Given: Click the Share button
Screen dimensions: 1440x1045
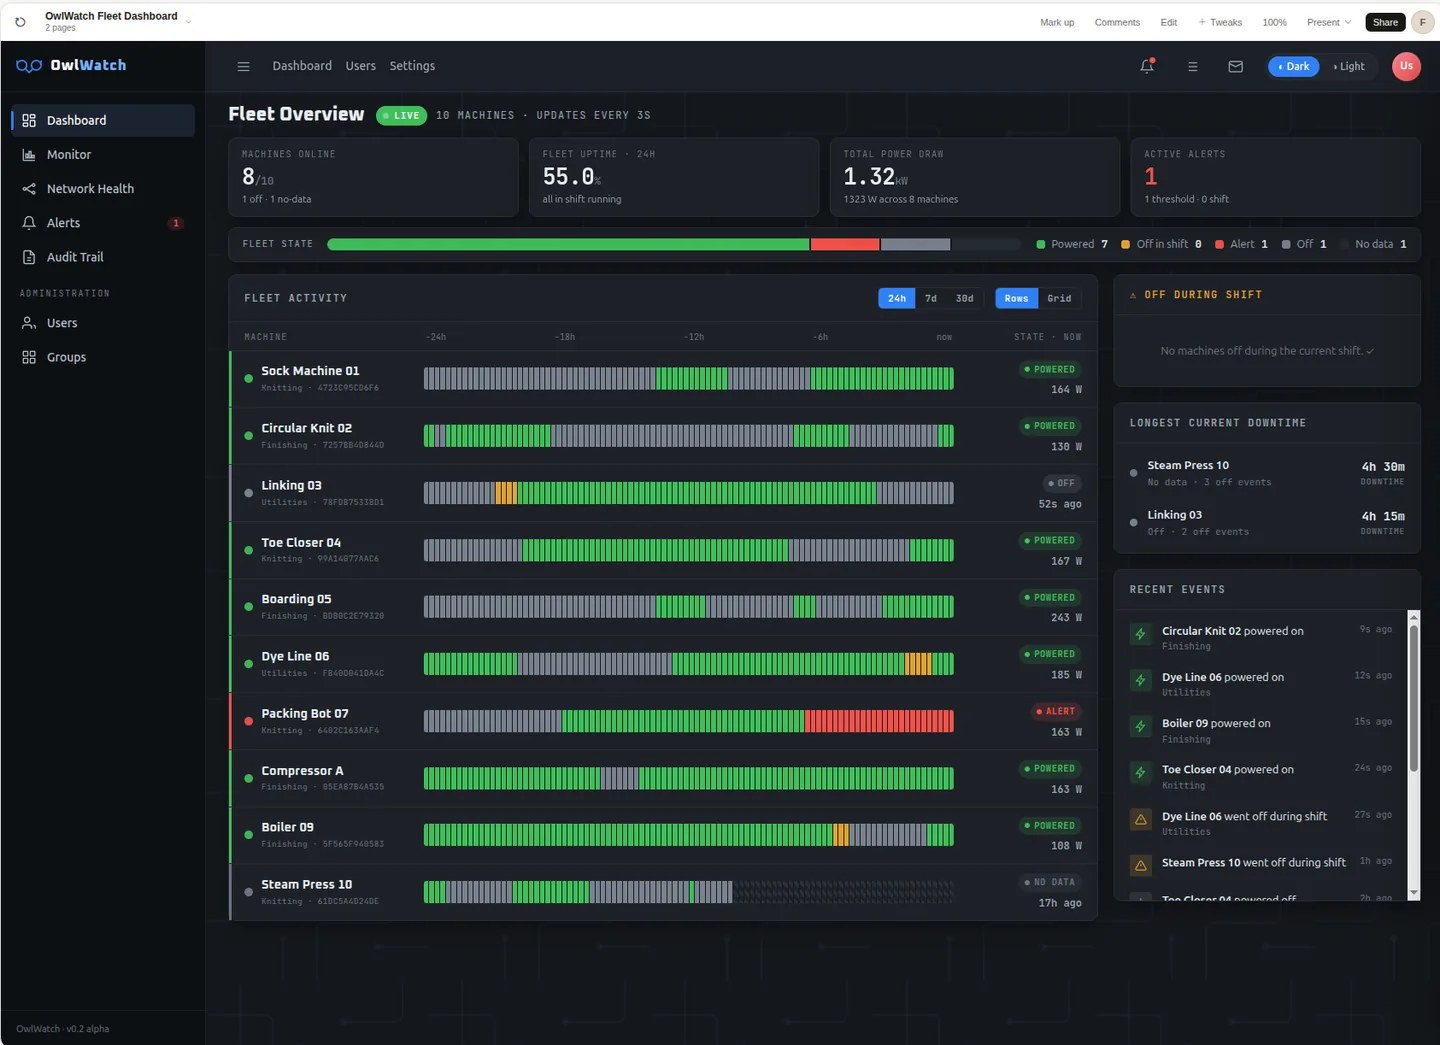Looking at the screenshot, I should 1385,22.
